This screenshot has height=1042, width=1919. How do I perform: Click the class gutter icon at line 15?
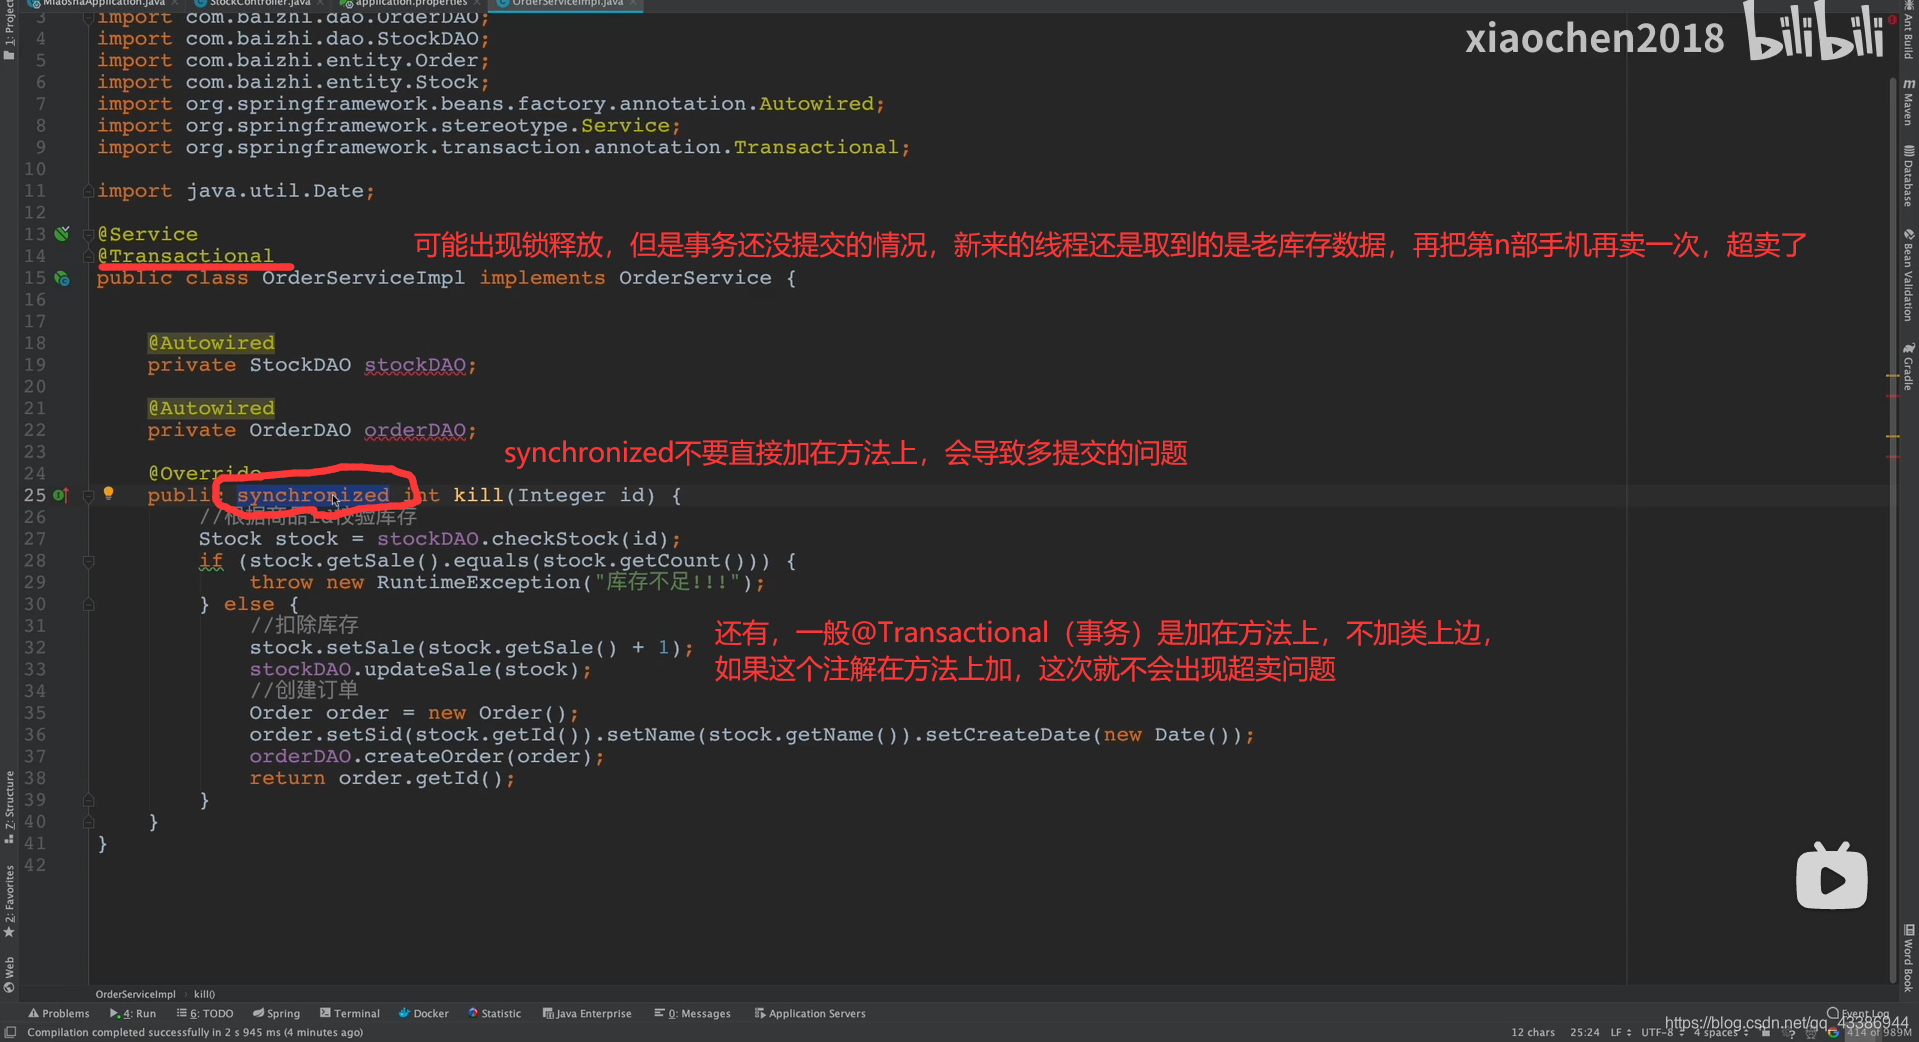62,278
